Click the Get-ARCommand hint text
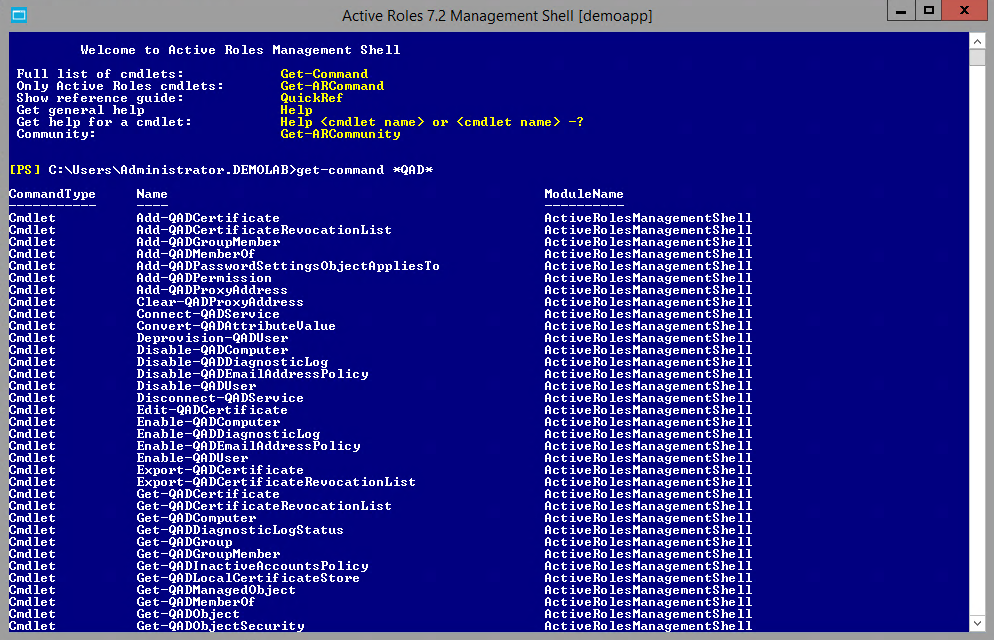 [x=332, y=86]
